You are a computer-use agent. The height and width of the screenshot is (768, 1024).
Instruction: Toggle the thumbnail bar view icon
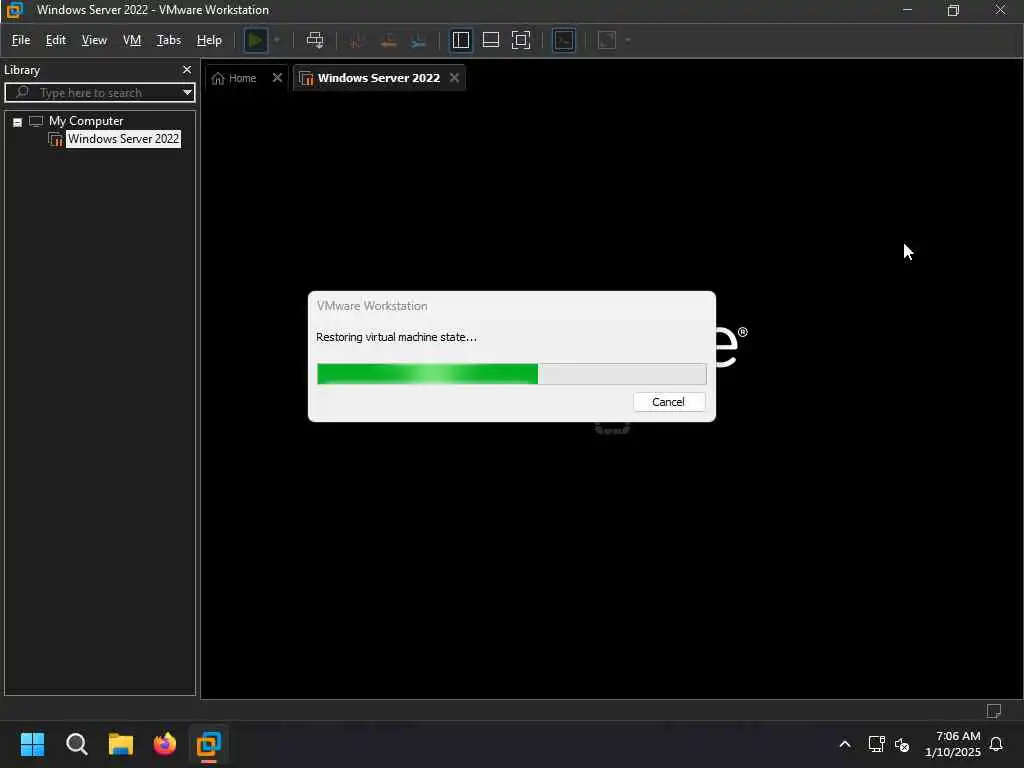click(x=490, y=40)
